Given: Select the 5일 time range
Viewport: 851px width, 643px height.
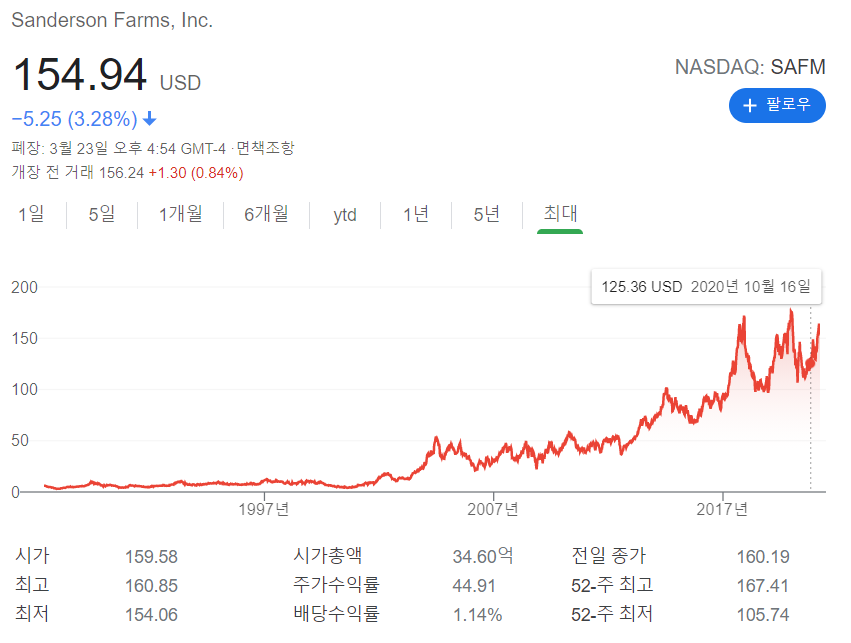Looking at the screenshot, I should pyautogui.click(x=101, y=214).
